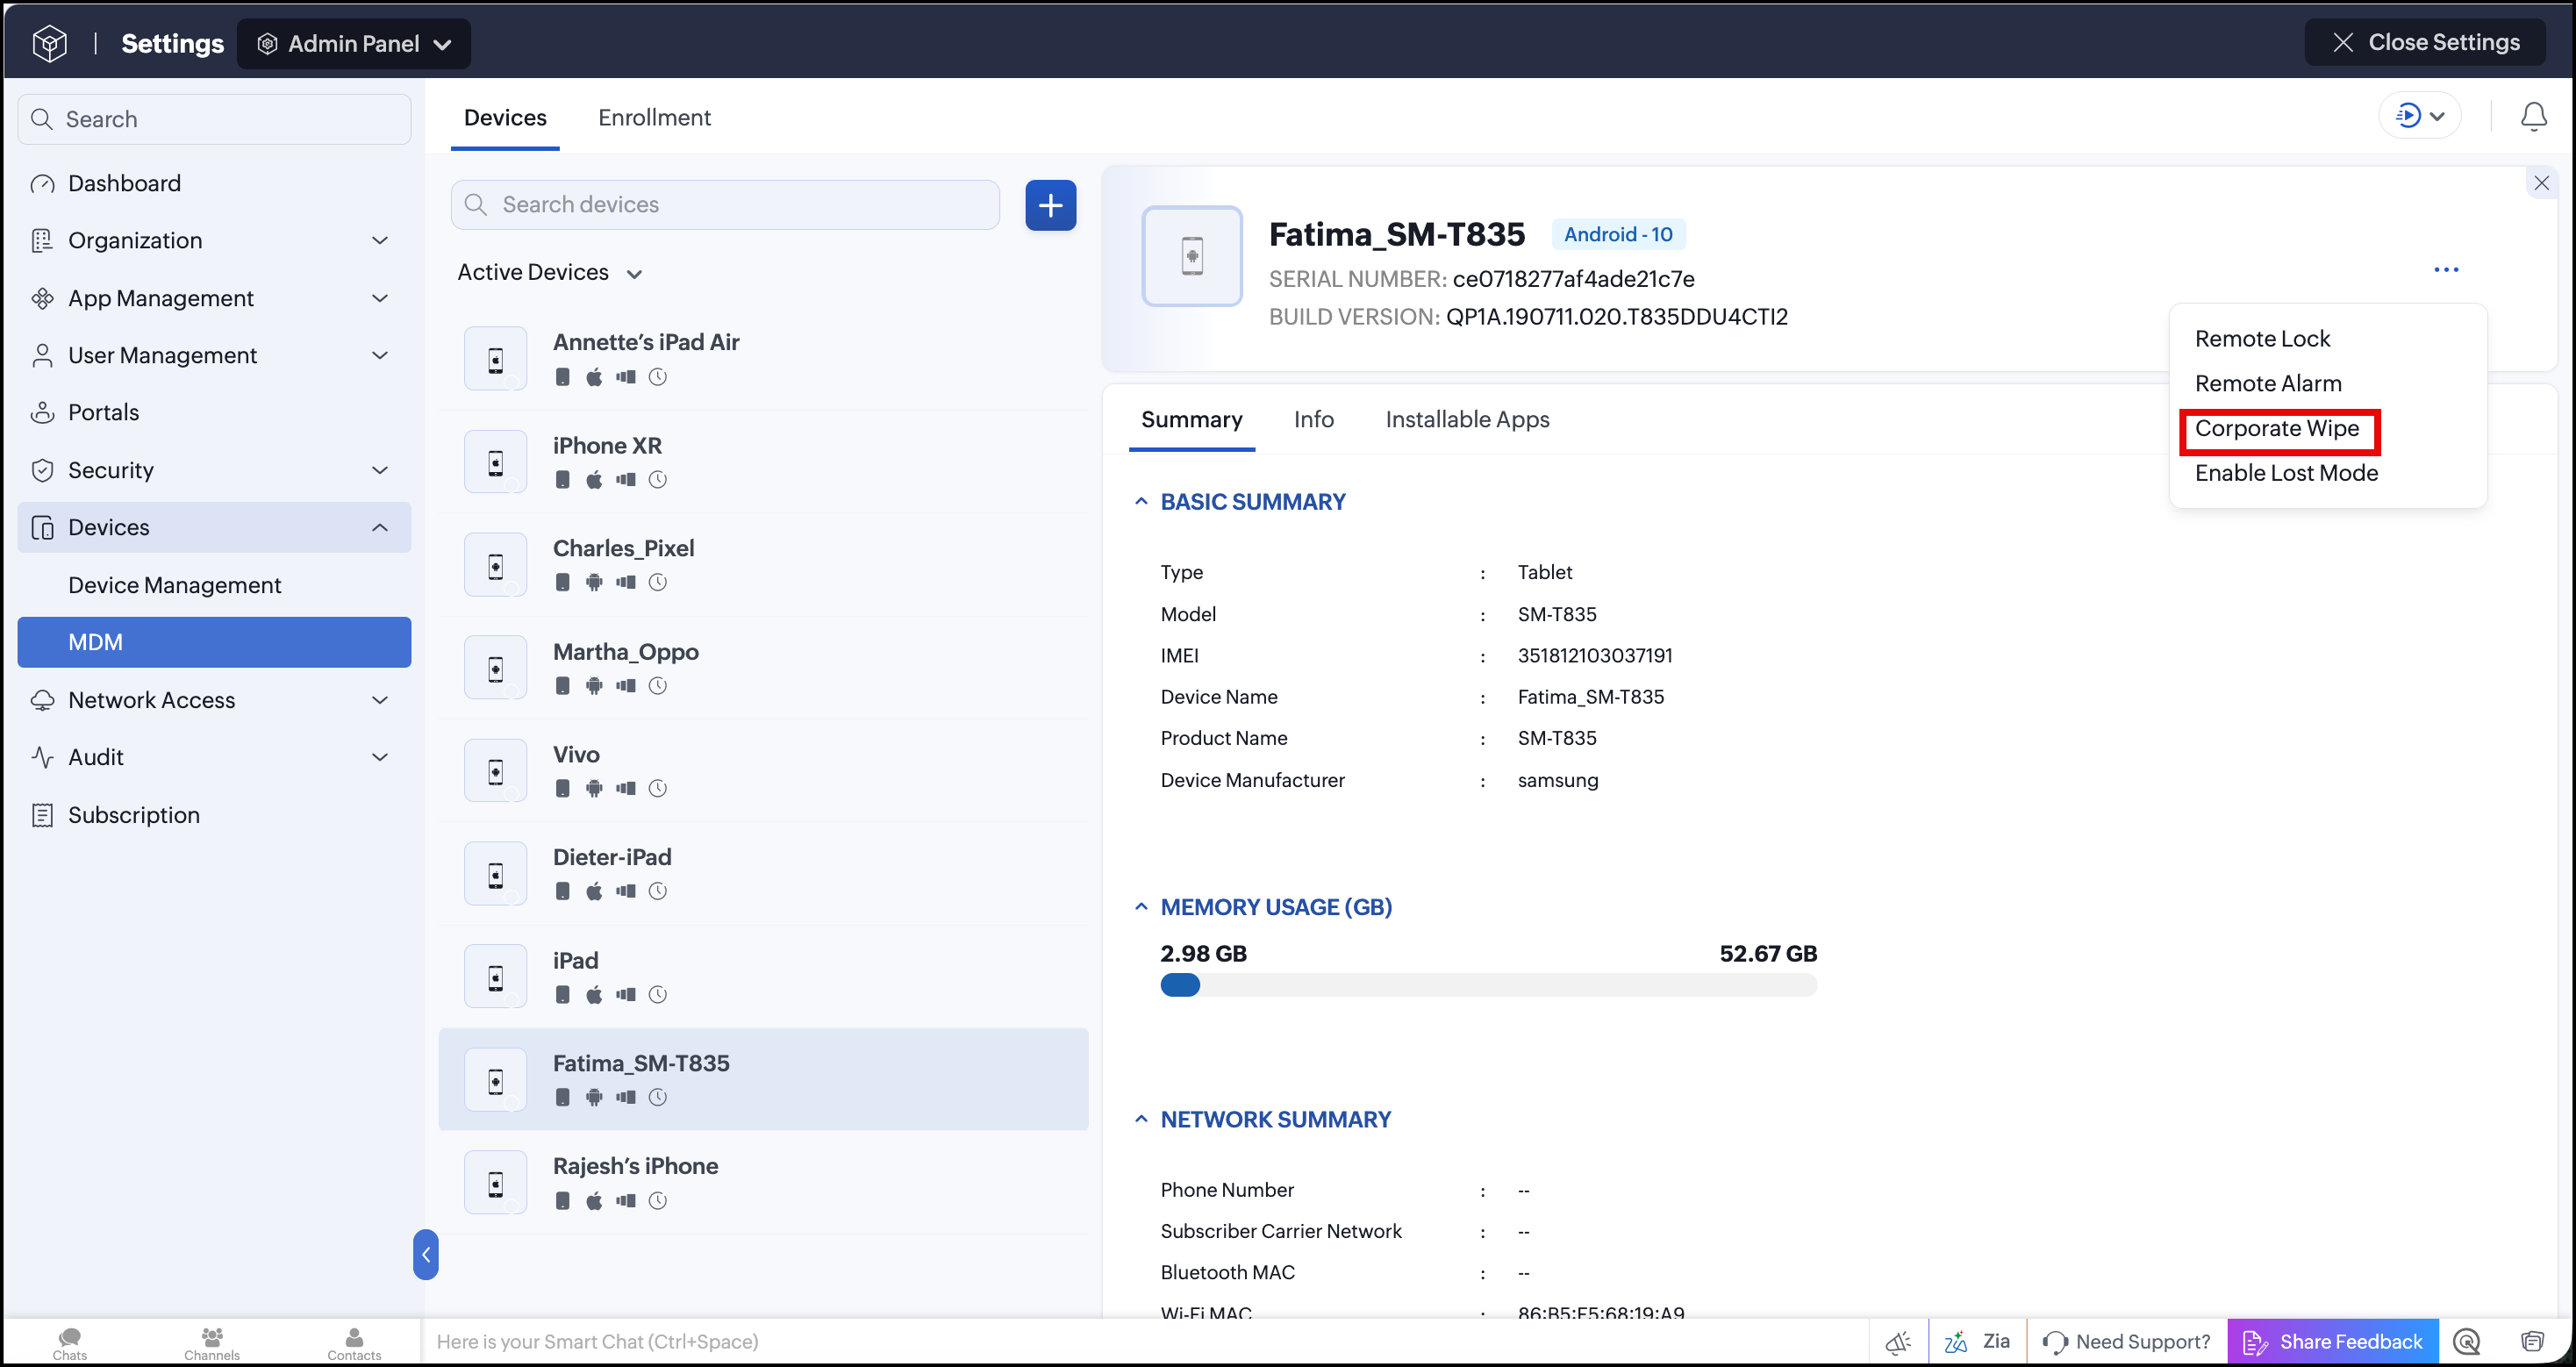Expand the Security section
2576x1367 pixels.
pyautogui.click(x=380, y=471)
